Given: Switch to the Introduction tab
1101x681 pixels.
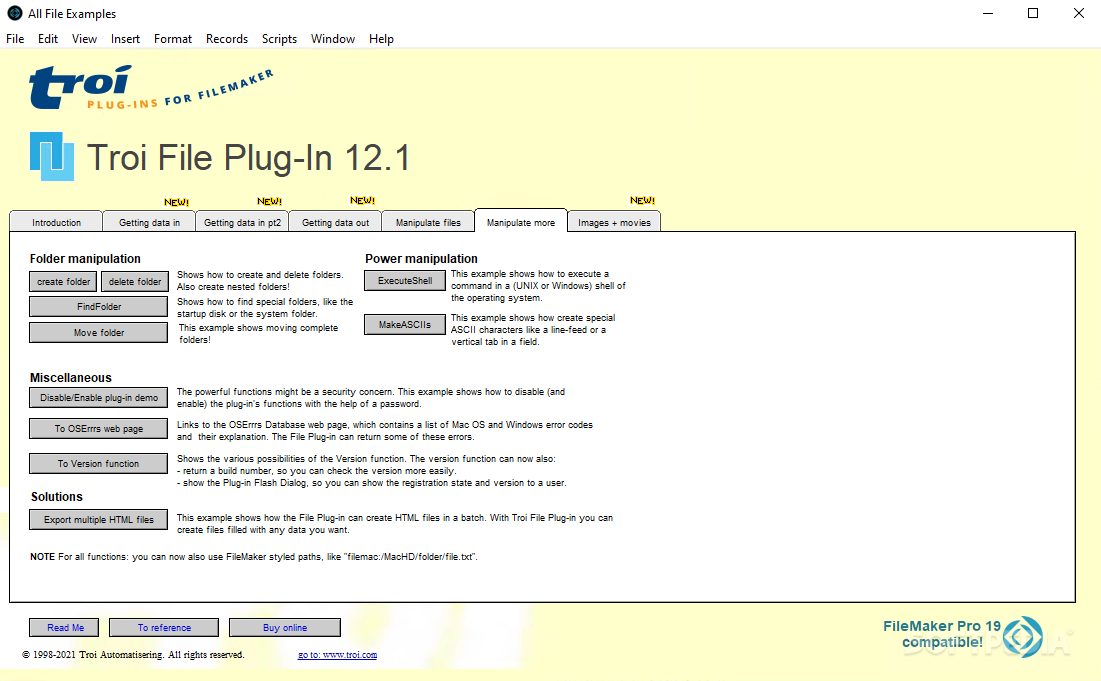Looking at the screenshot, I should click(56, 222).
